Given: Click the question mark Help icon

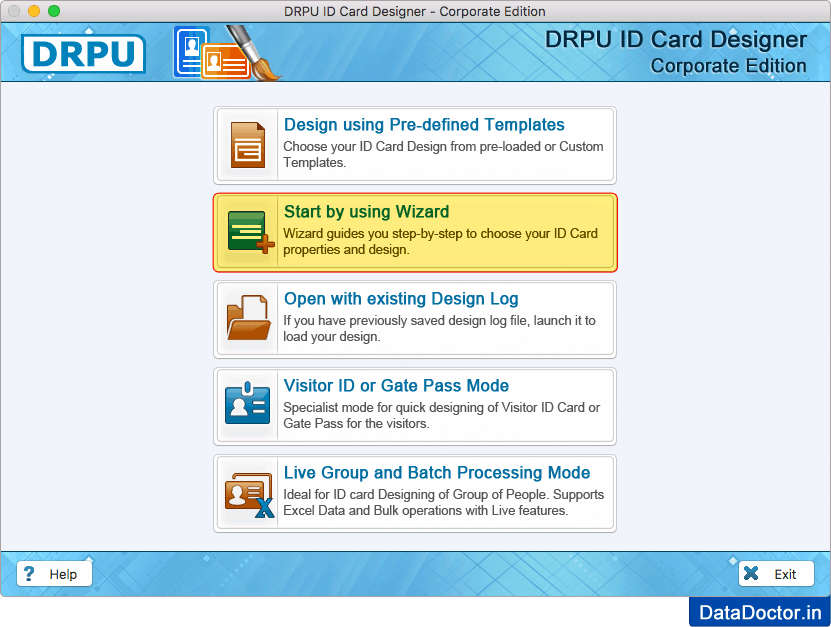Looking at the screenshot, I should tap(29, 573).
